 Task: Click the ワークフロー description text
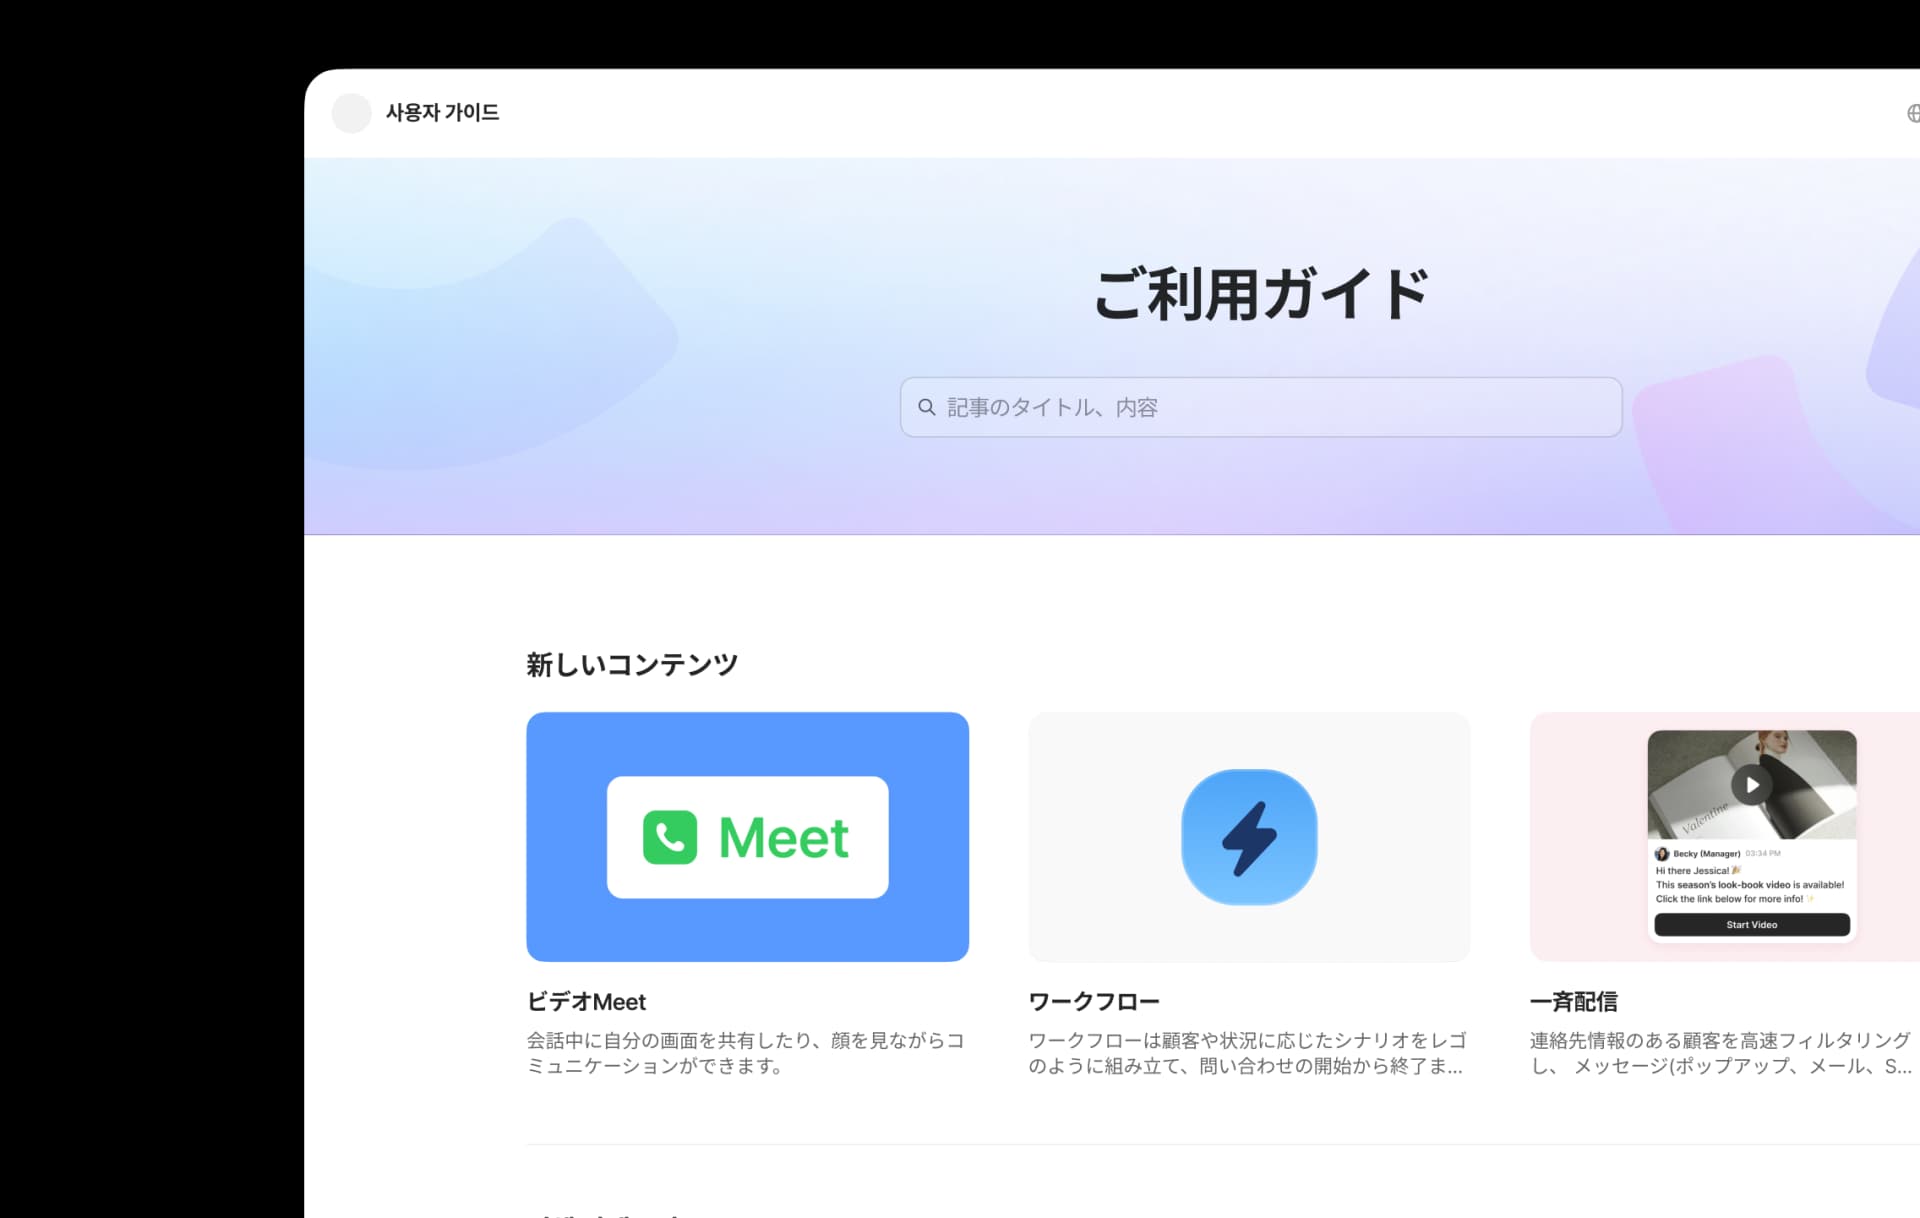[x=1247, y=1053]
